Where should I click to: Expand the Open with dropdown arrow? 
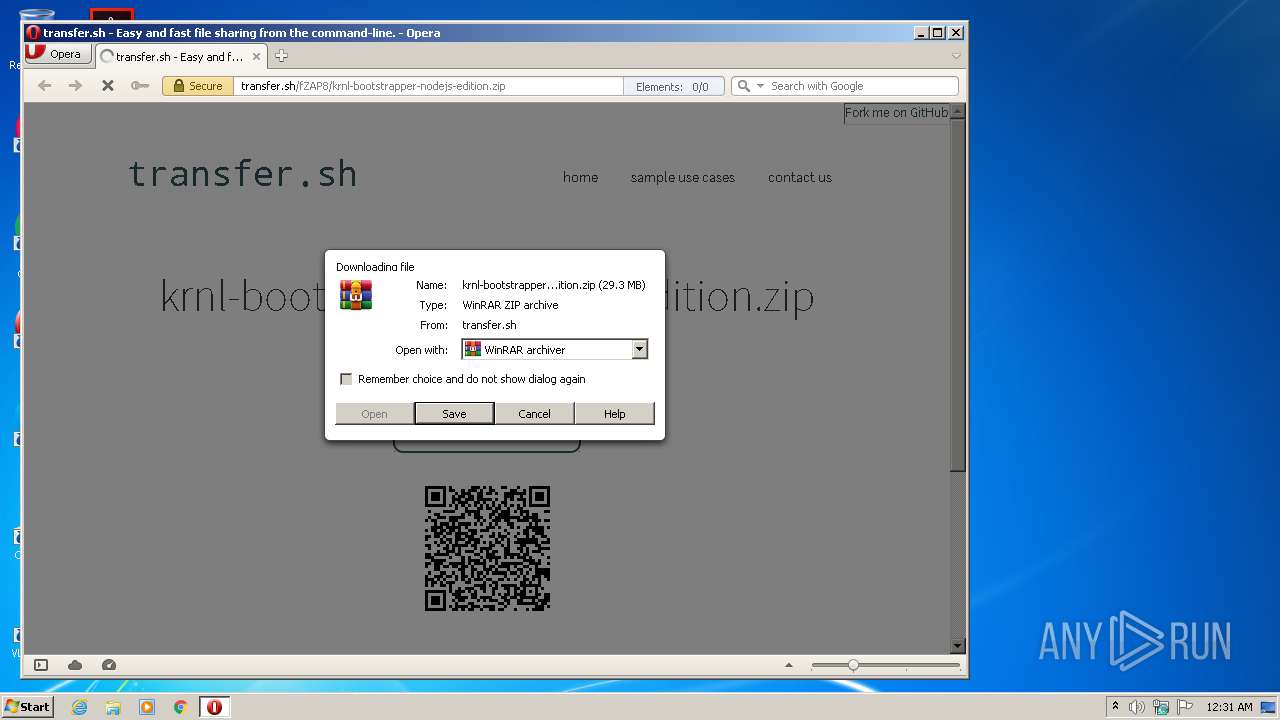tap(640, 350)
